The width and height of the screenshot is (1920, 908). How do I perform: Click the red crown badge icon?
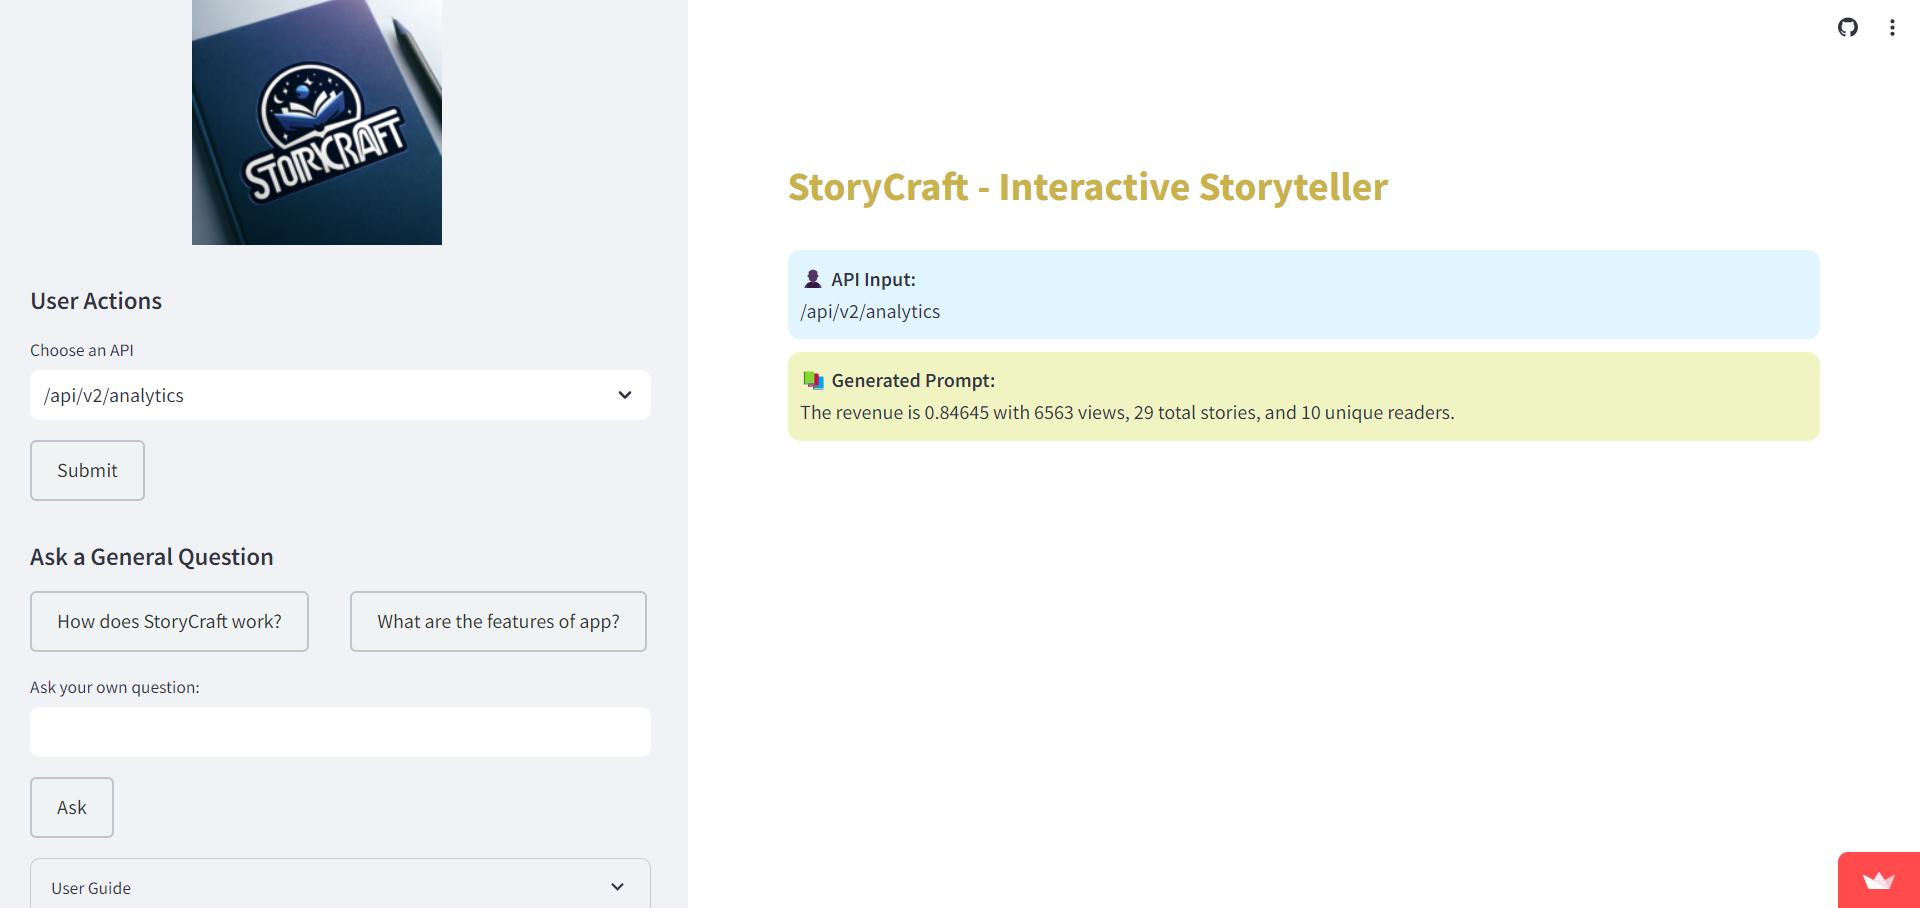[1879, 880]
